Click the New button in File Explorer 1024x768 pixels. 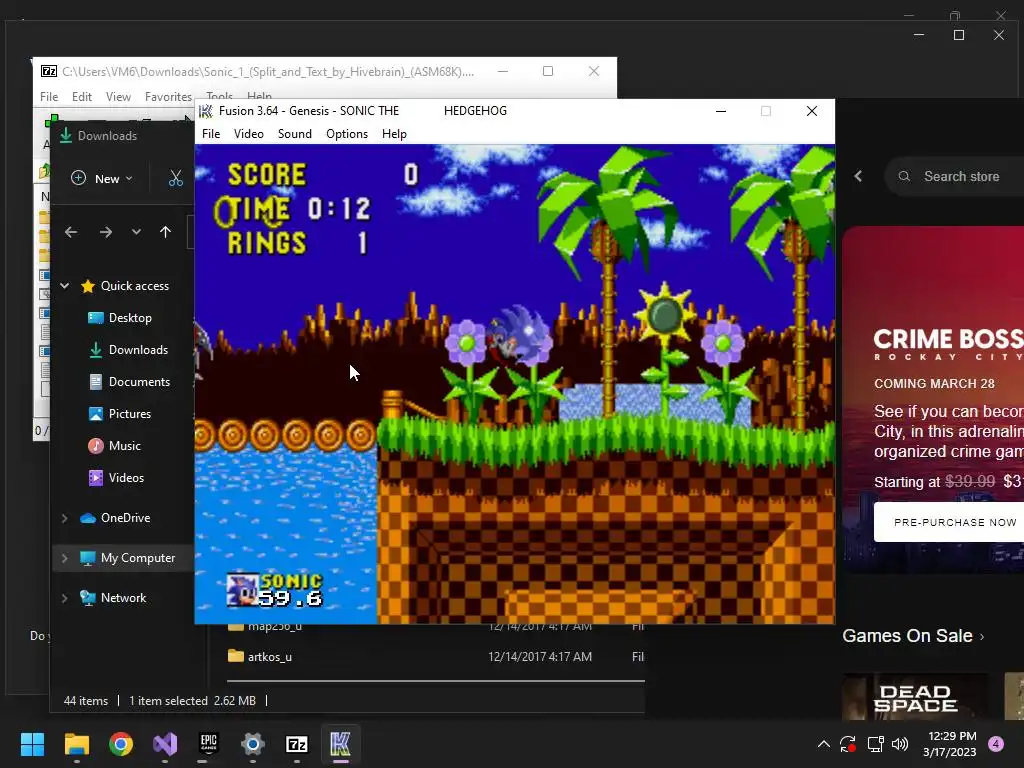coord(101,178)
